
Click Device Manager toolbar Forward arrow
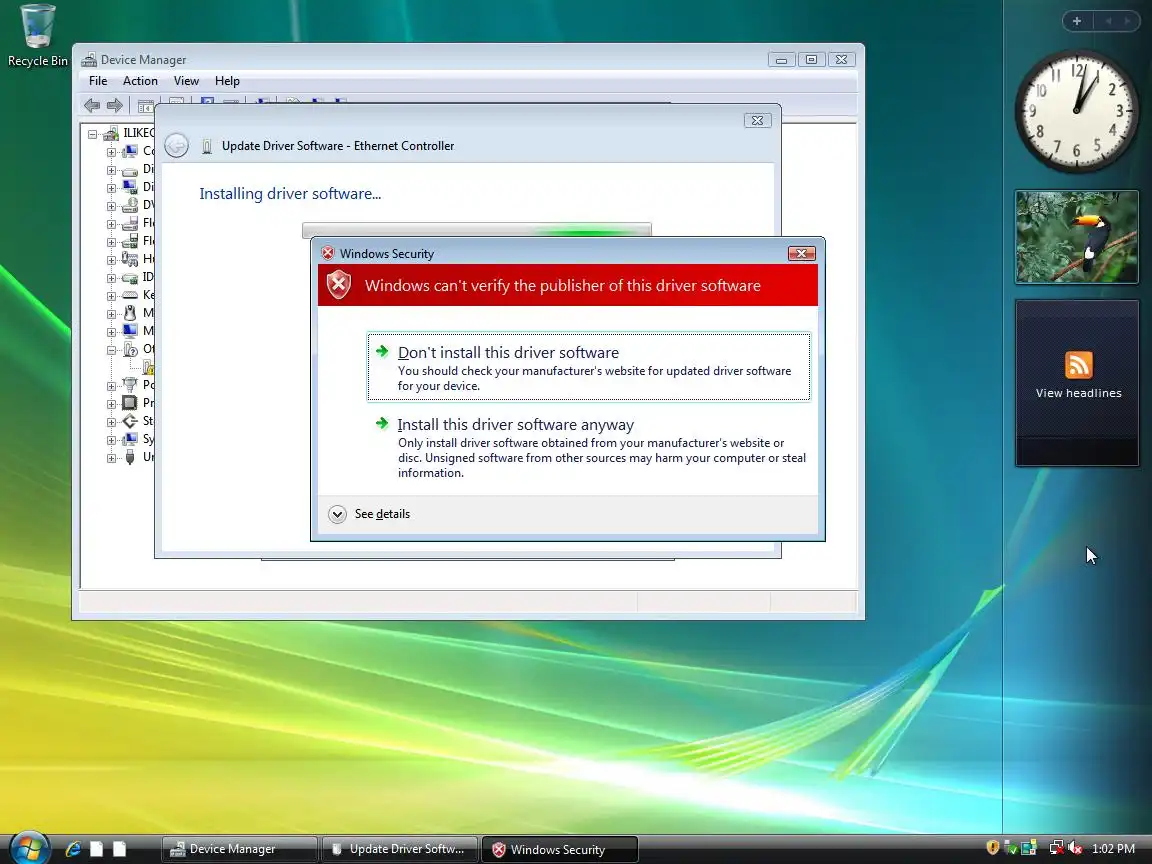coord(115,106)
